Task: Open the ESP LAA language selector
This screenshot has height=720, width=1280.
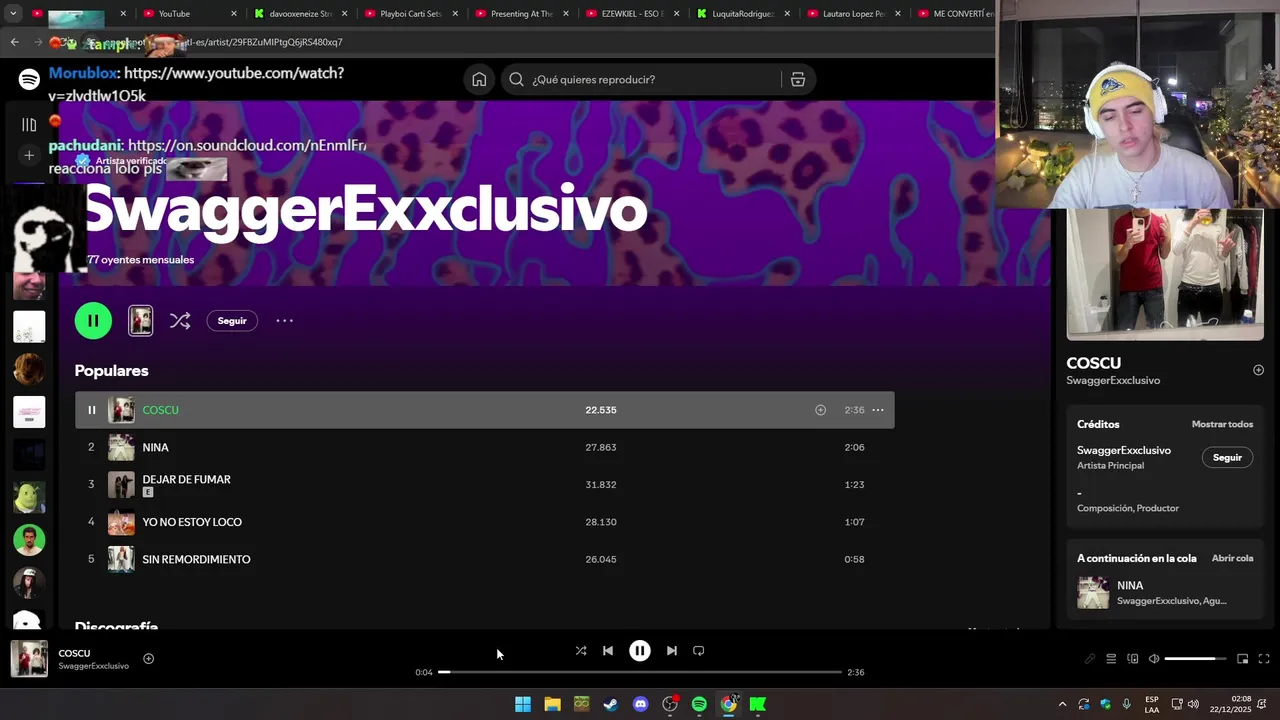Action: pyautogui.click(x=1152, y=704)
